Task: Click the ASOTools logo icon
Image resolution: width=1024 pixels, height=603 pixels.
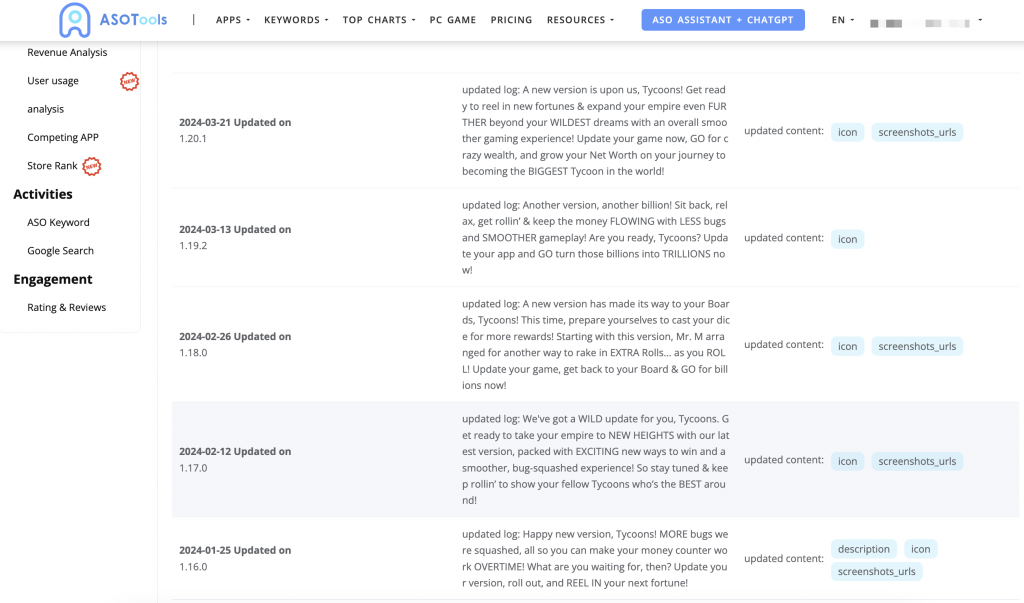Action: 75,20
